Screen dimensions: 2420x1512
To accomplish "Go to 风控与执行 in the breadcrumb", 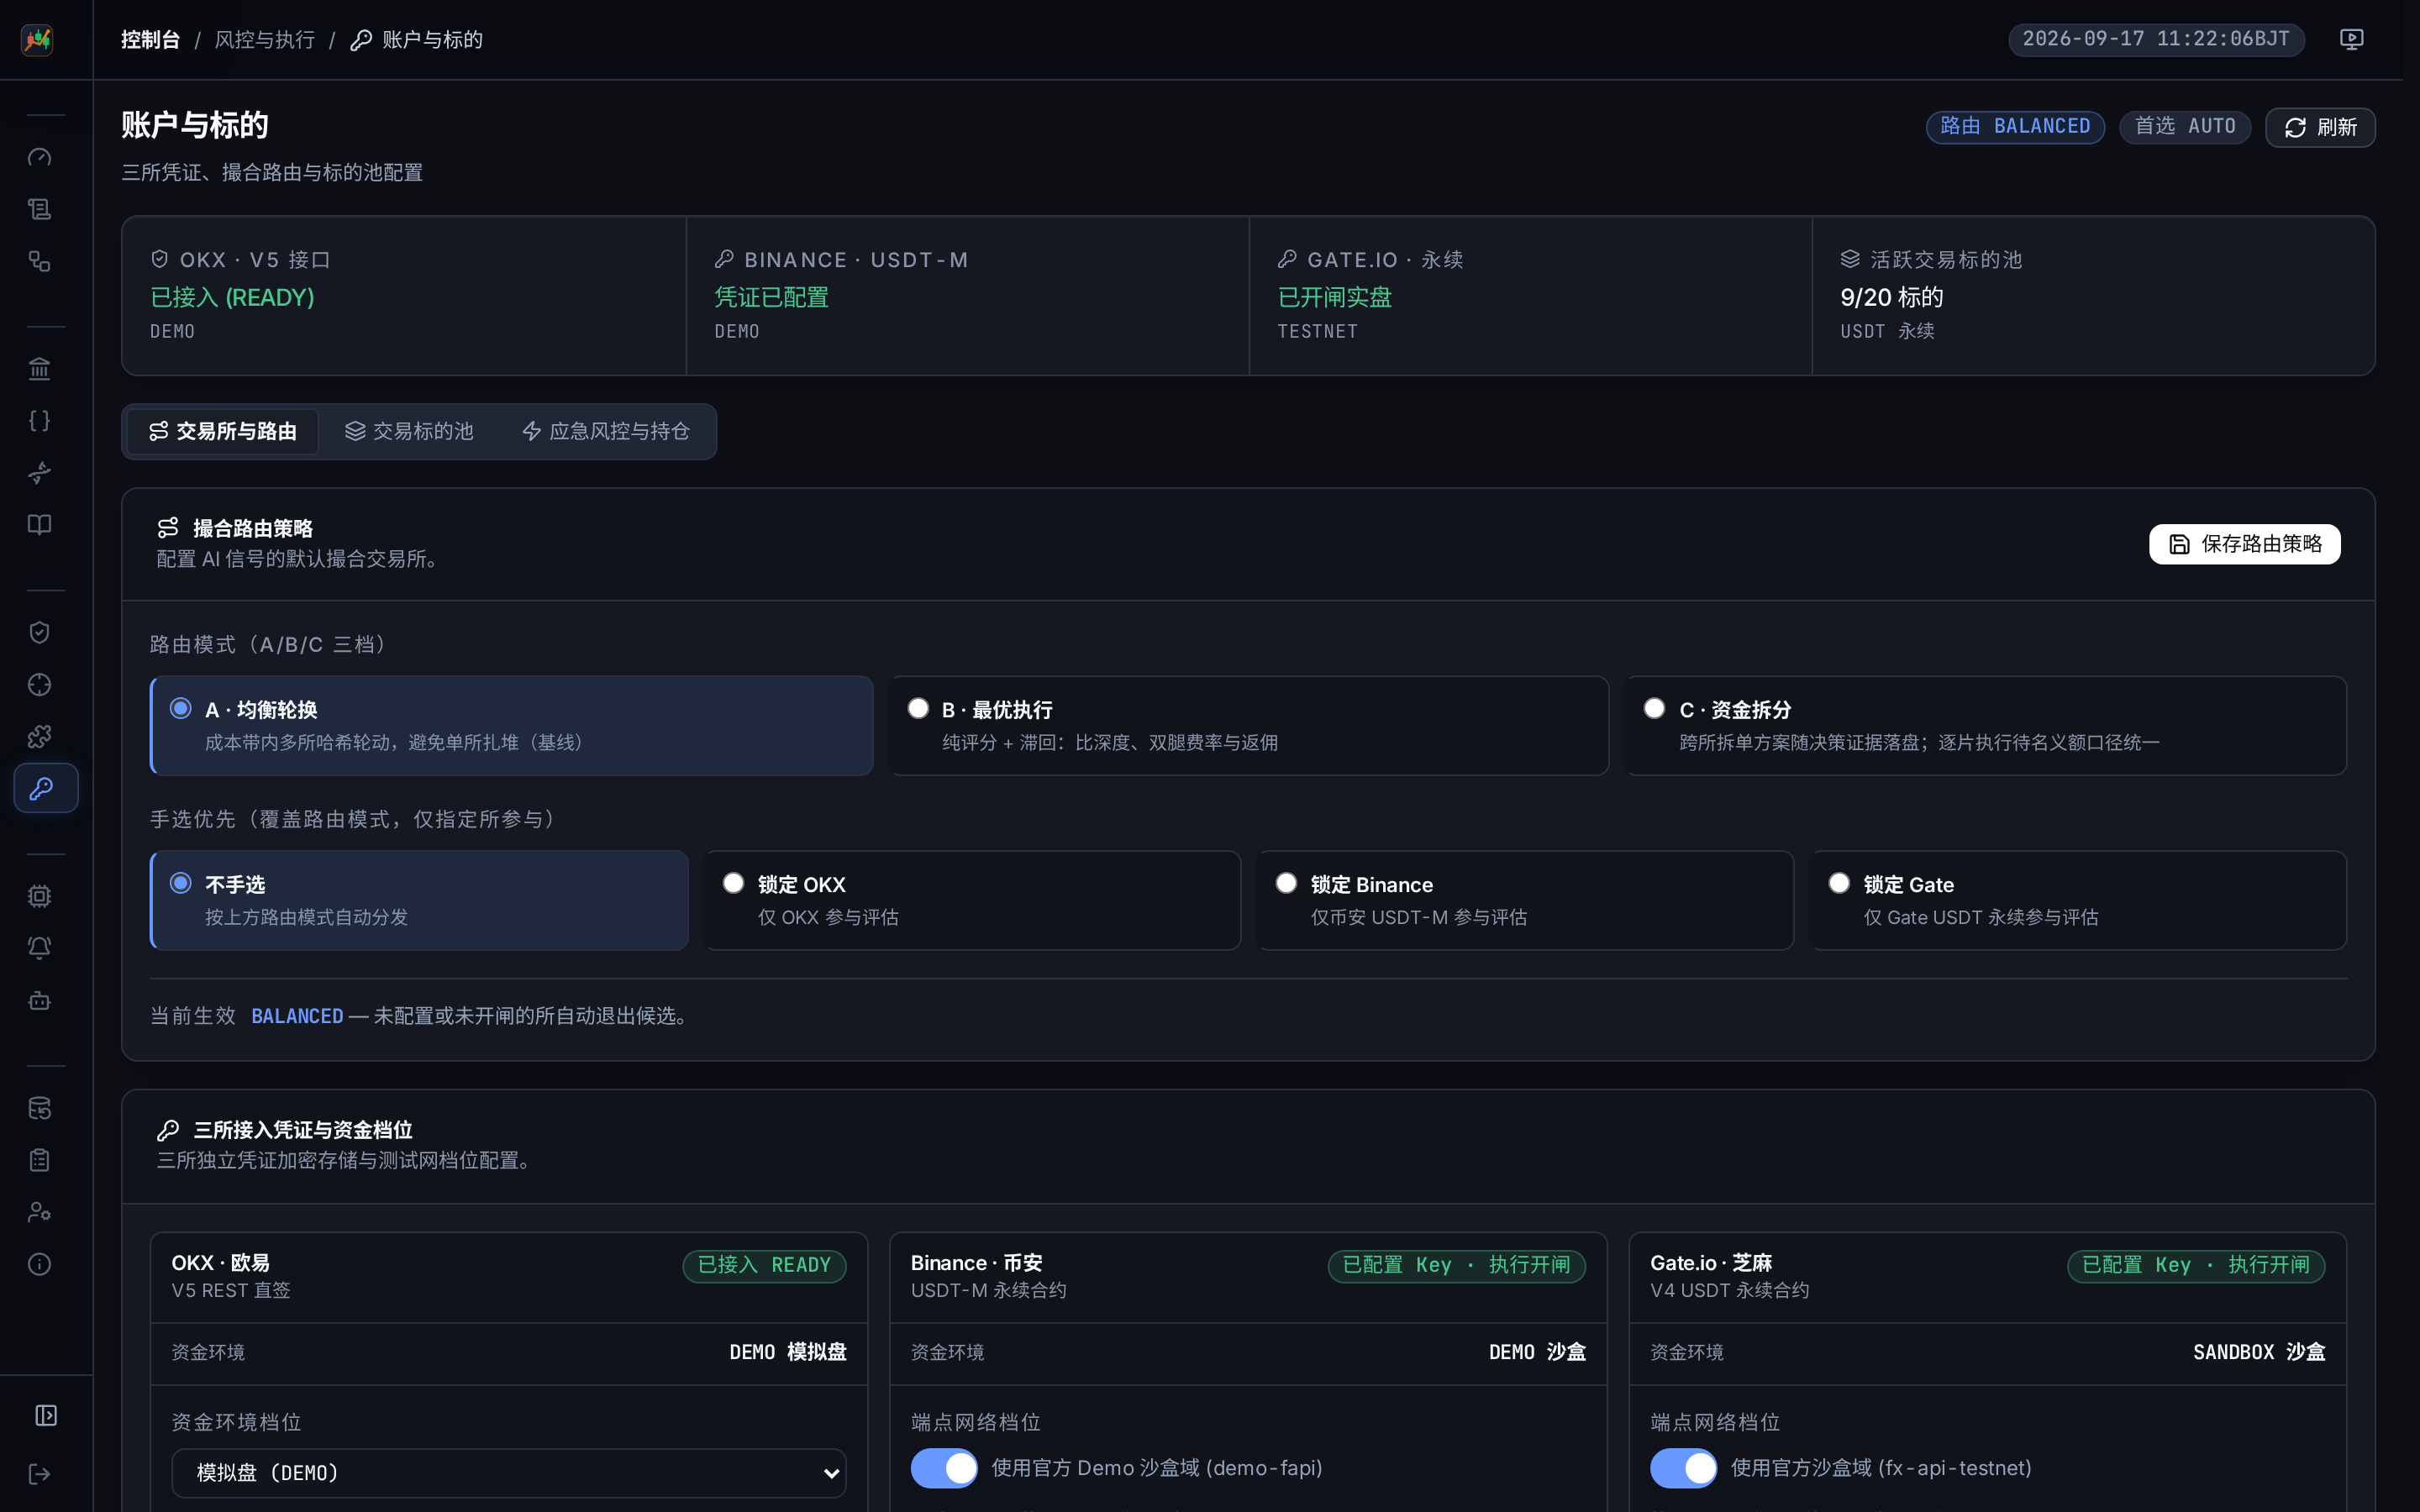I will [265, 40].
